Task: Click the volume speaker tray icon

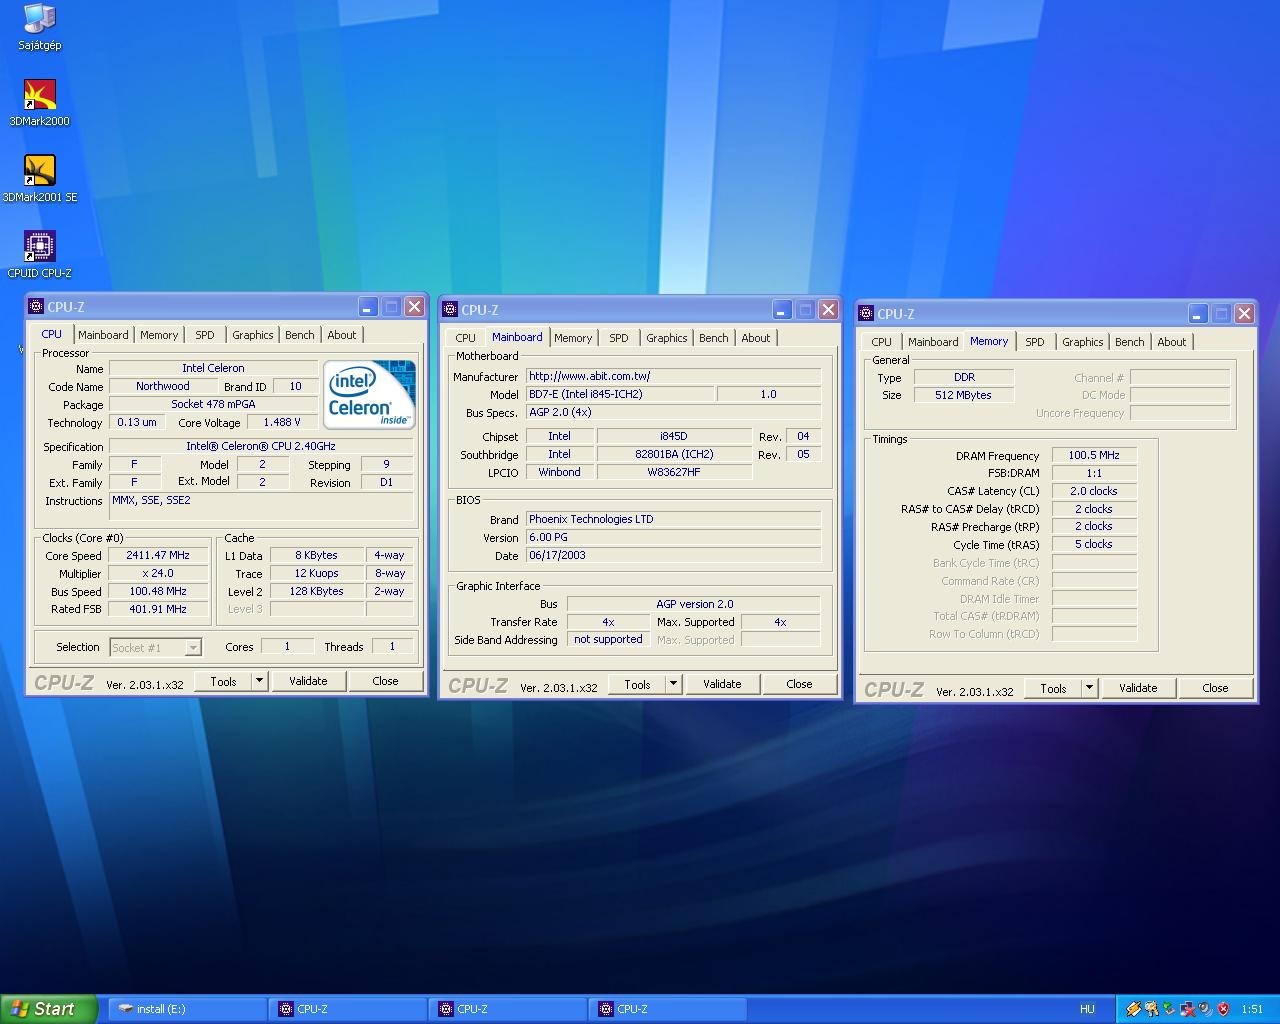Action: pyautogui.click(x=1206, y=1009)
